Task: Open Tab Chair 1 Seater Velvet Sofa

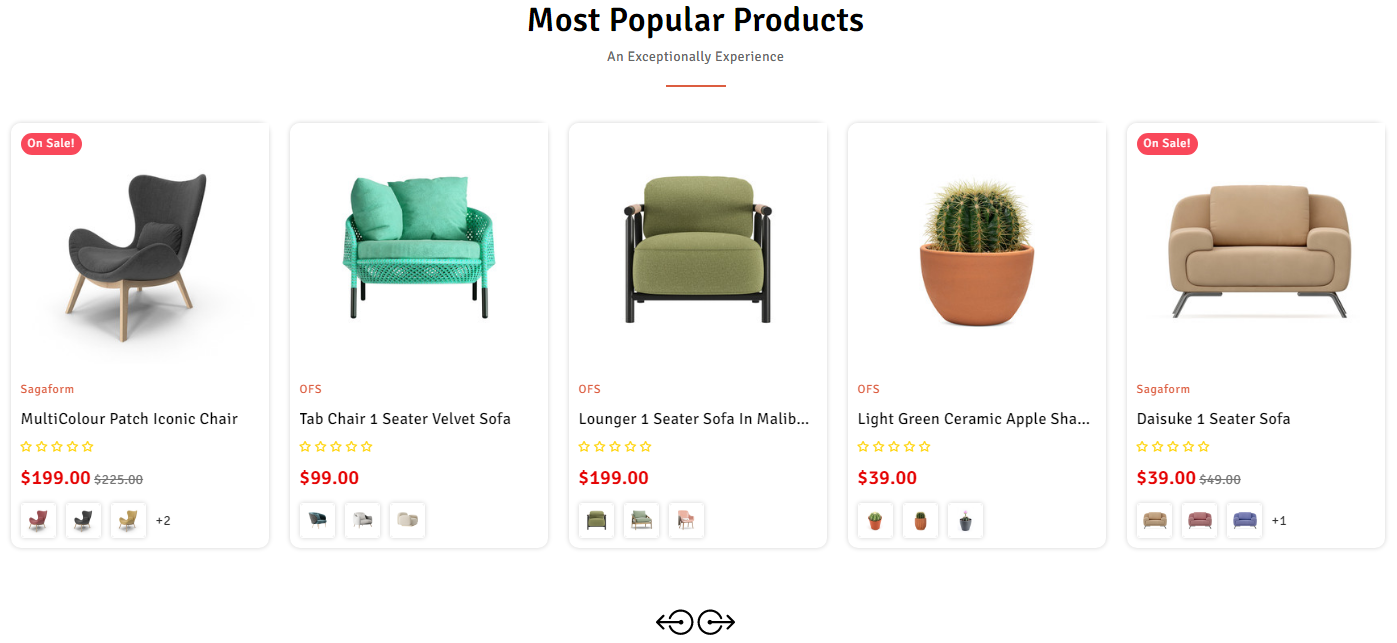Action: coord(405,419)
